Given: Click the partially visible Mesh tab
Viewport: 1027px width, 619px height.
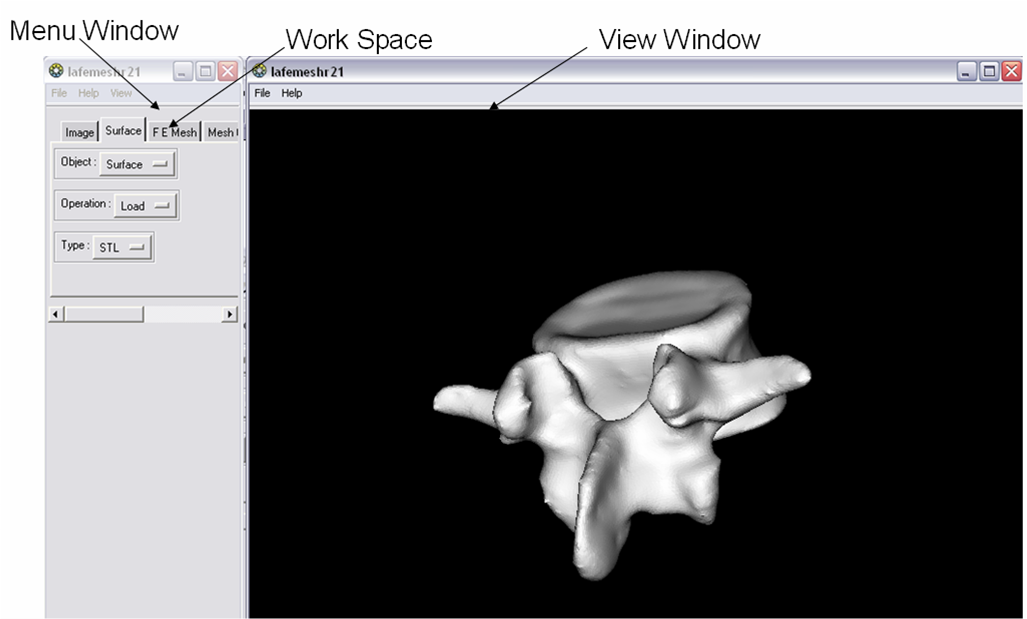Looking at the screenshot, I should [x=221, y=132].
